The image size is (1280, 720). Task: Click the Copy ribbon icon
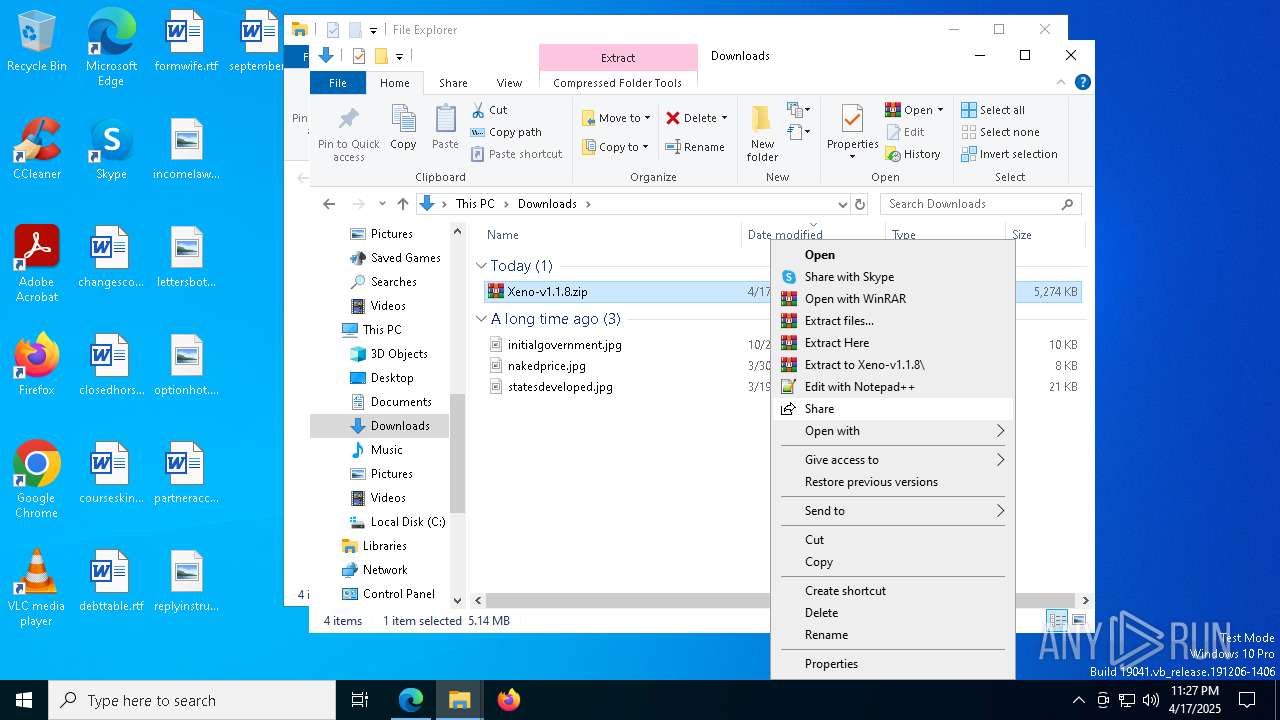pyautogui.click(x=403, y=120)
